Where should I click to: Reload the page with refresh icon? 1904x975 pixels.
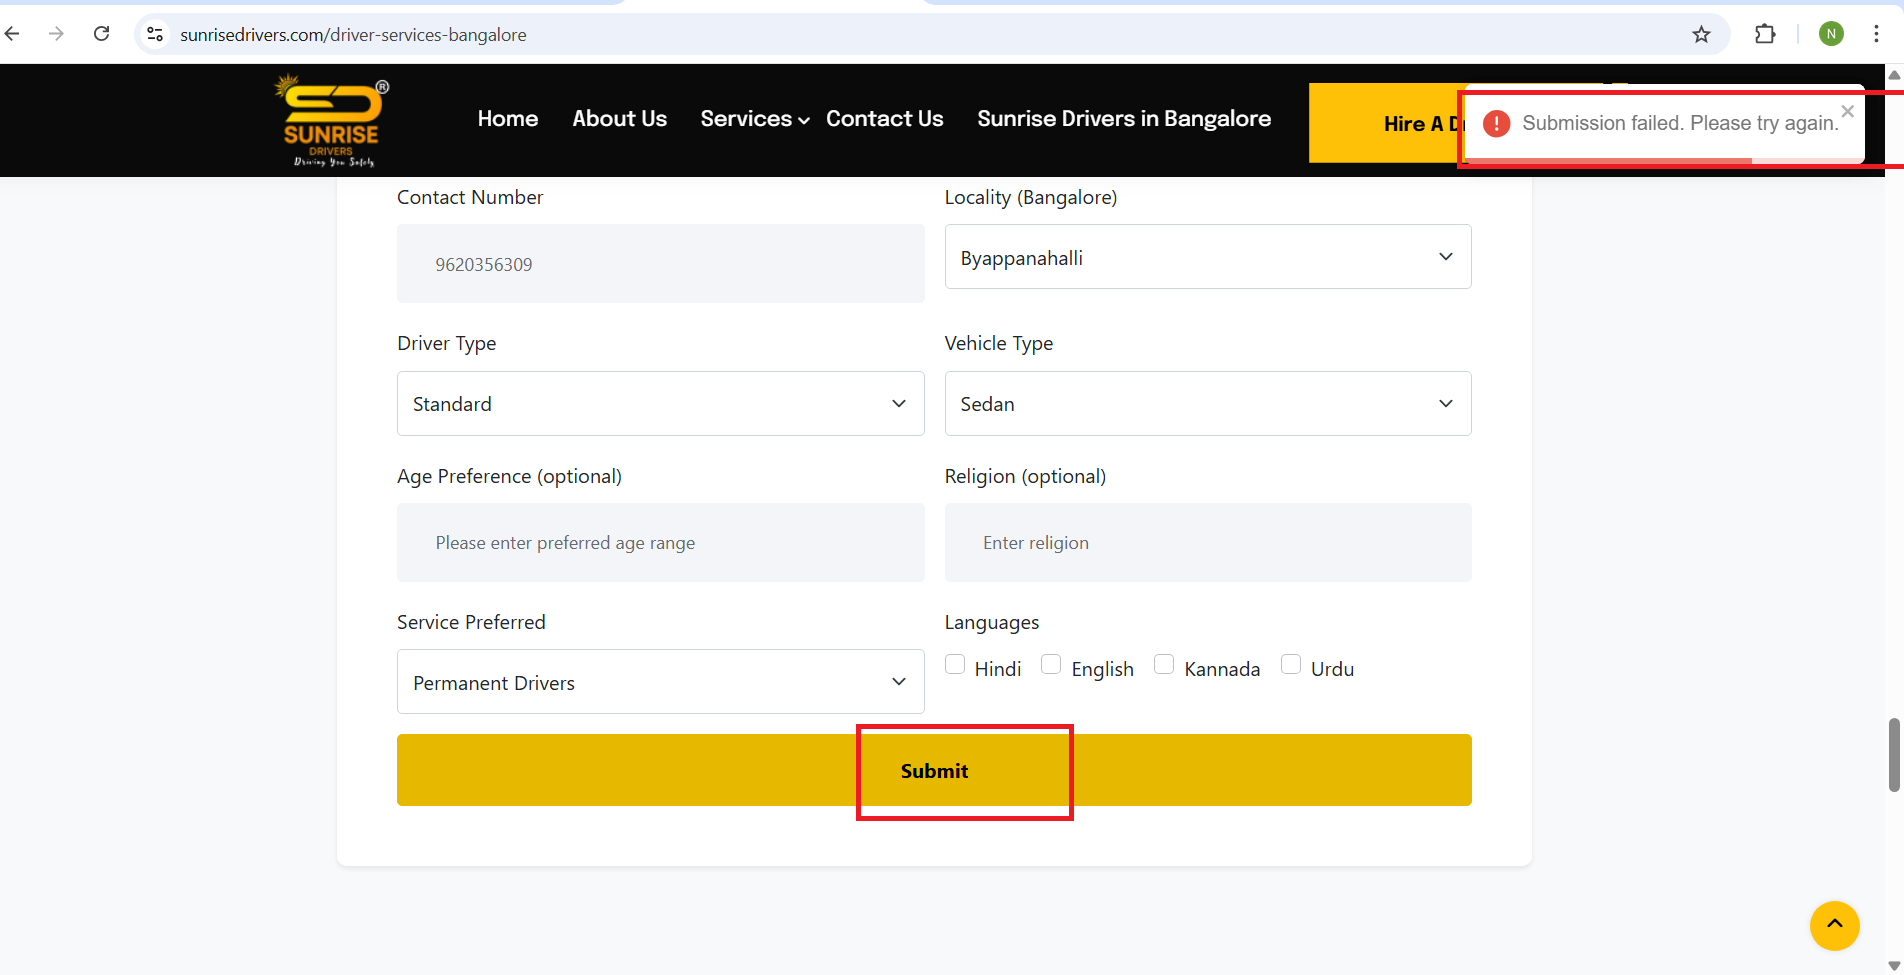101,34
